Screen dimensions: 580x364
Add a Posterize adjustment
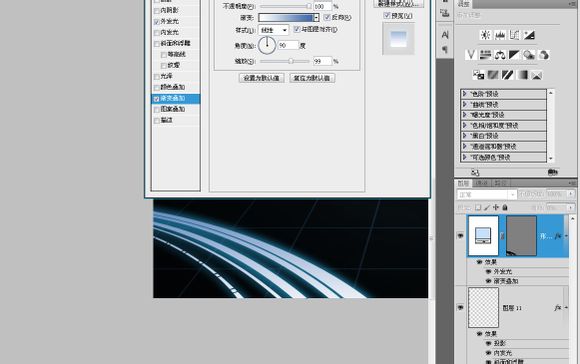pos(493,75)
